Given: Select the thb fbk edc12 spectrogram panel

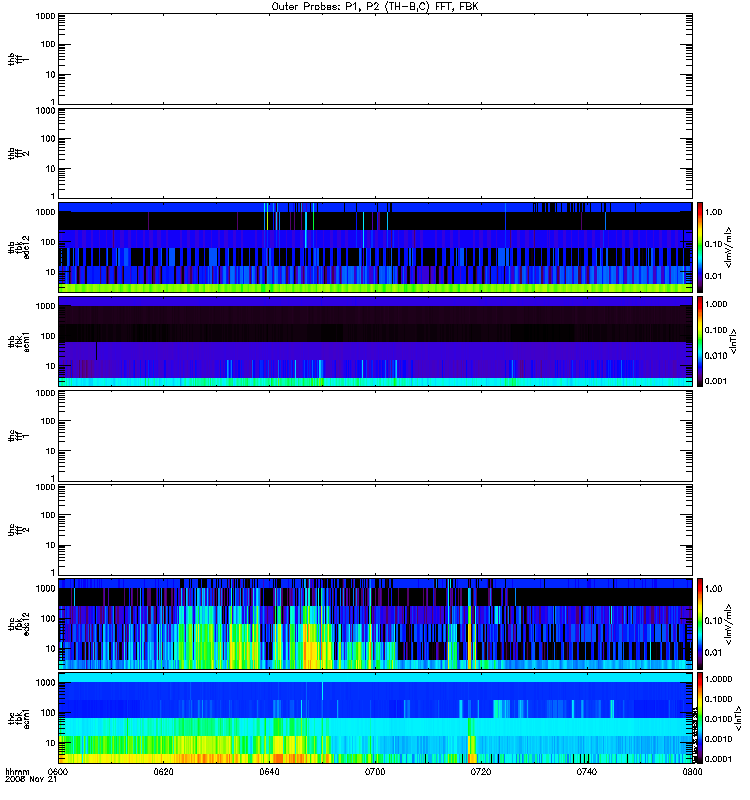Looking at the screenshot, I should click(375, 247).
